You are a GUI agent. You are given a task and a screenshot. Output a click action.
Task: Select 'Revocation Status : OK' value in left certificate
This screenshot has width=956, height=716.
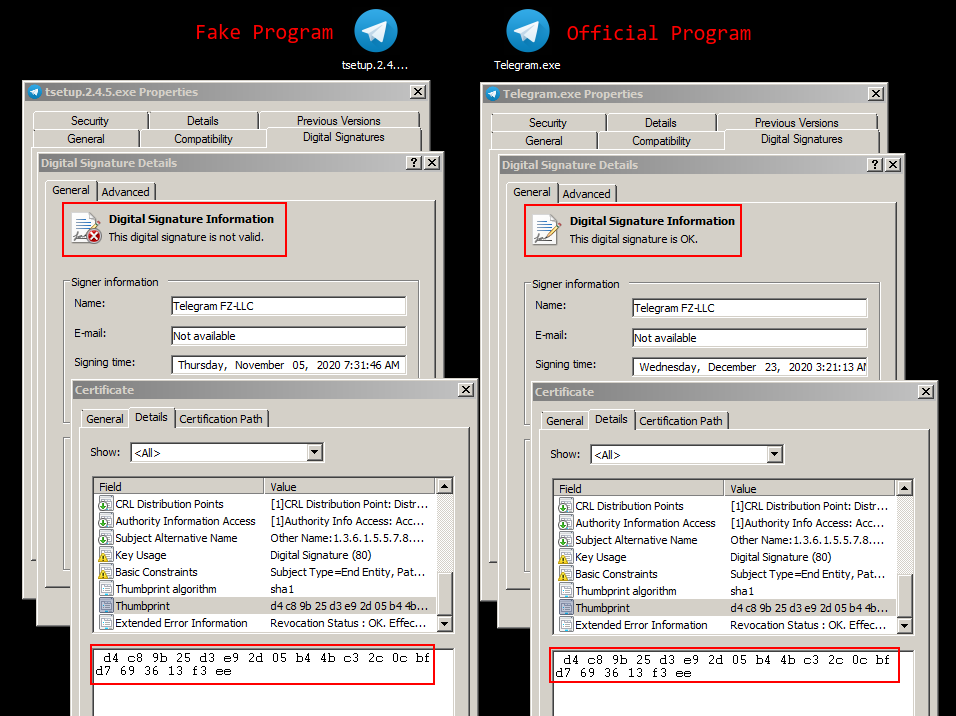click(348, 623)
